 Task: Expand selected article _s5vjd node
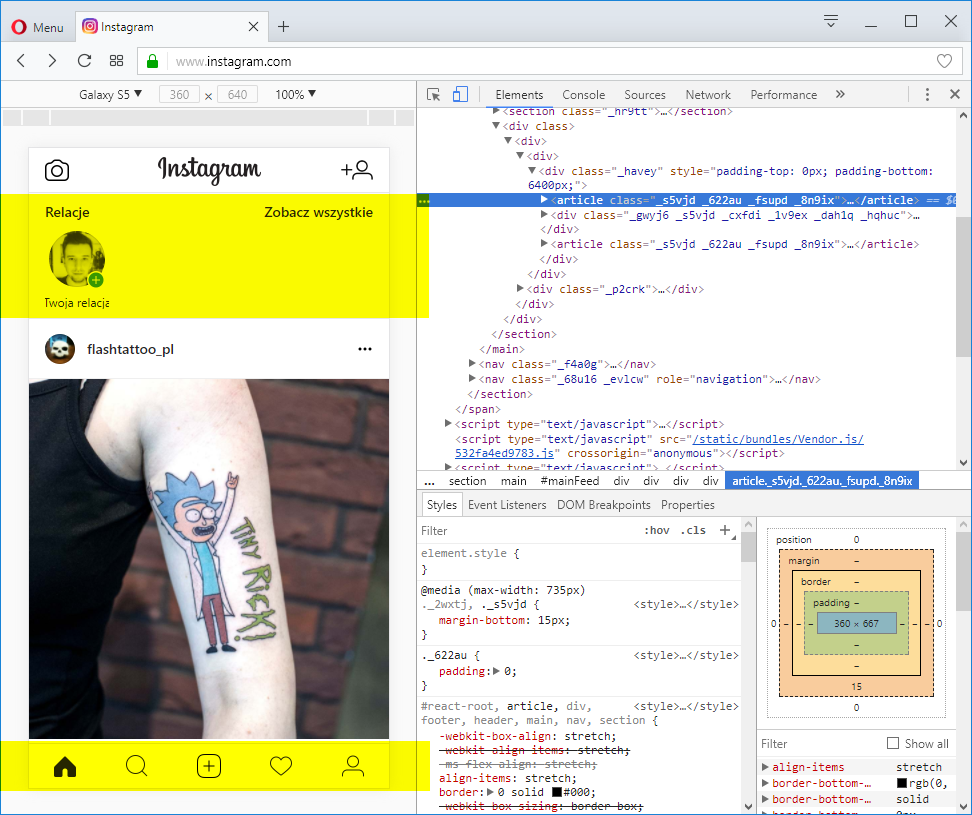[x=544, y=200]
